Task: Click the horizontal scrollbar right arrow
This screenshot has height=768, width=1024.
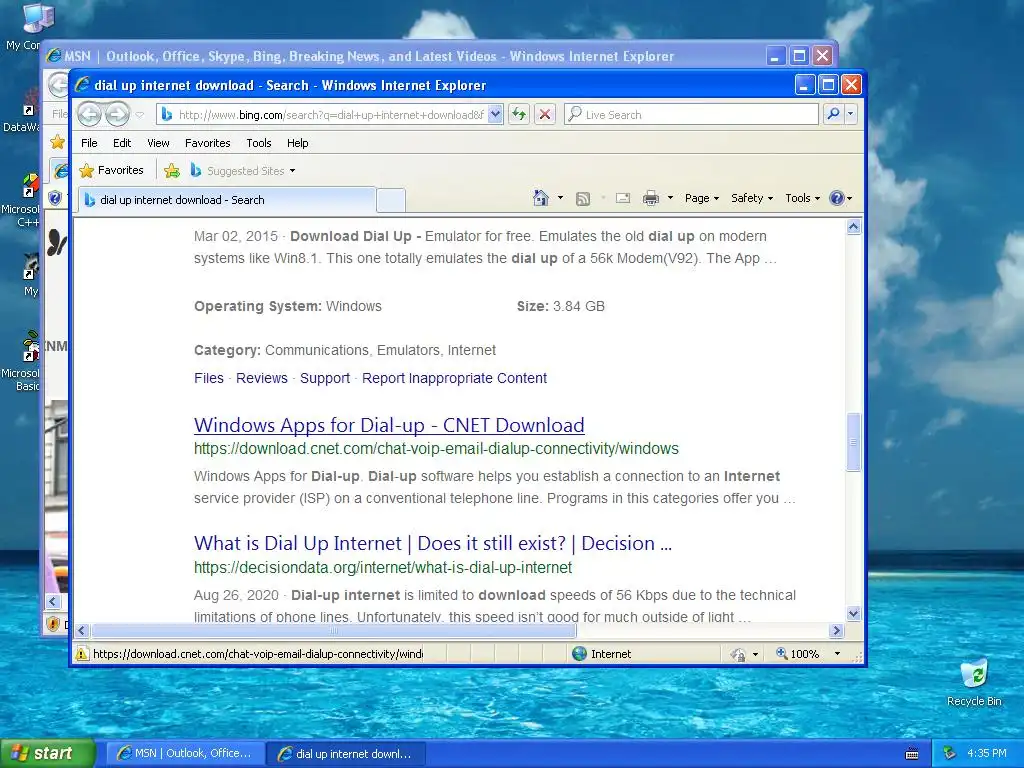Action: point(837,631)
